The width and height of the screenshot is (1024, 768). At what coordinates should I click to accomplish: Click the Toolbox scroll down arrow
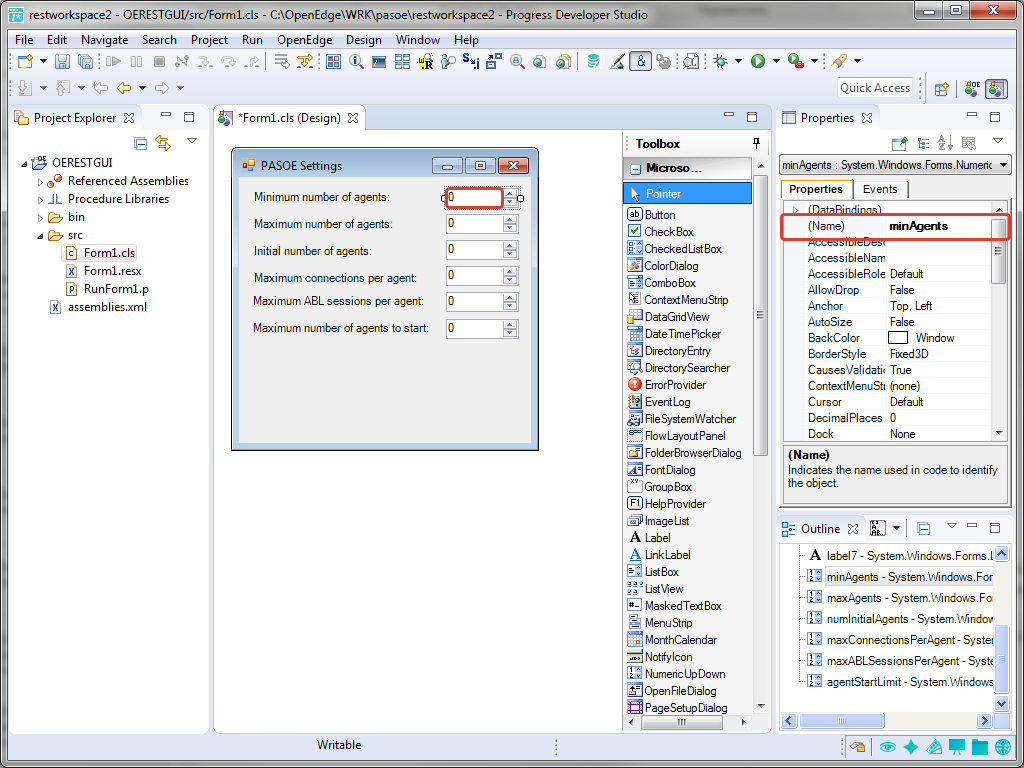click(x=761, y=706)
